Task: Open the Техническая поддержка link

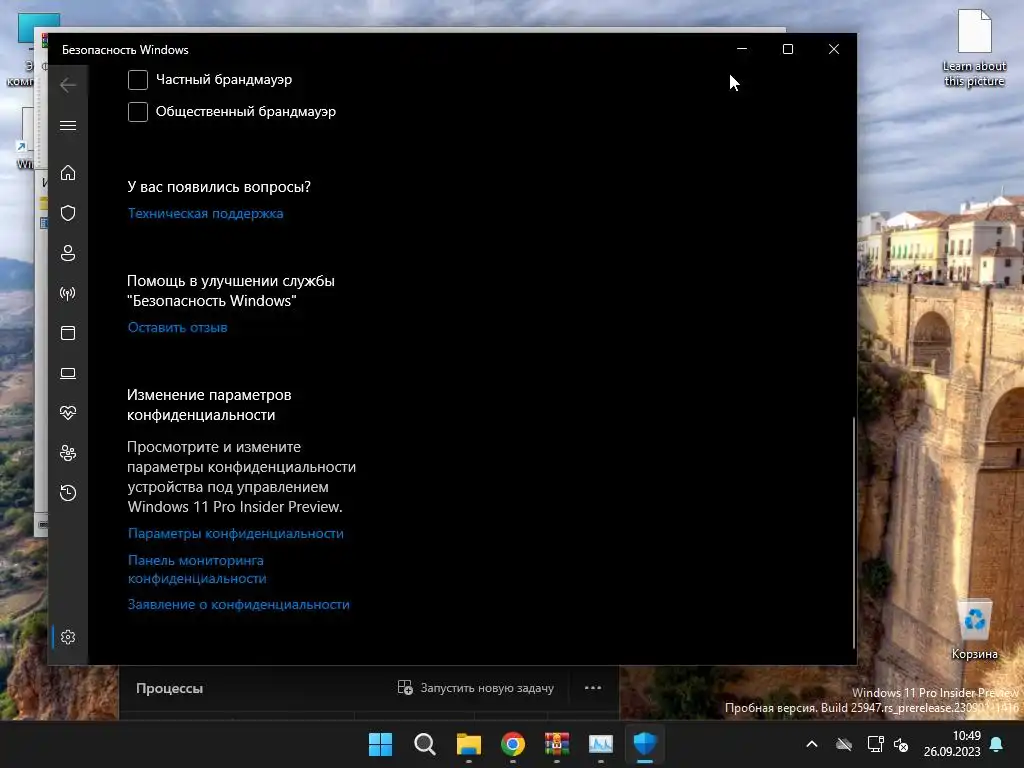Action: coord(206,214)
